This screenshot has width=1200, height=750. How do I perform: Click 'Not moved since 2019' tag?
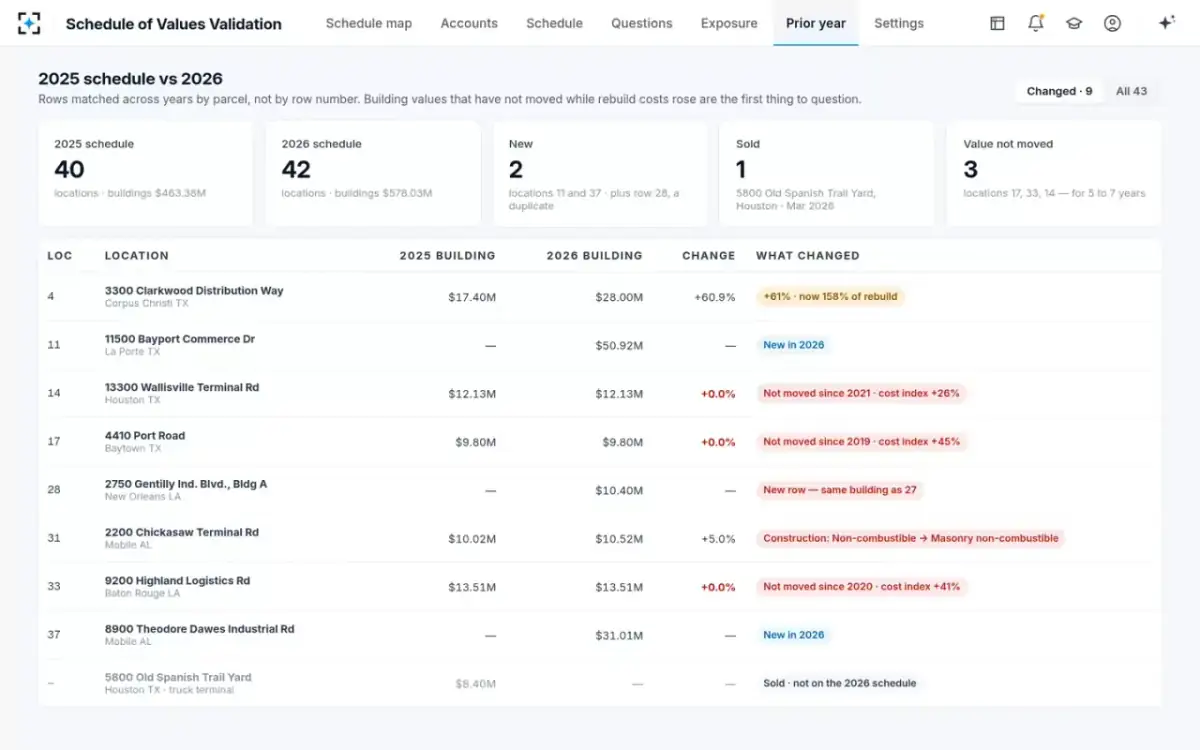point(861,442)
